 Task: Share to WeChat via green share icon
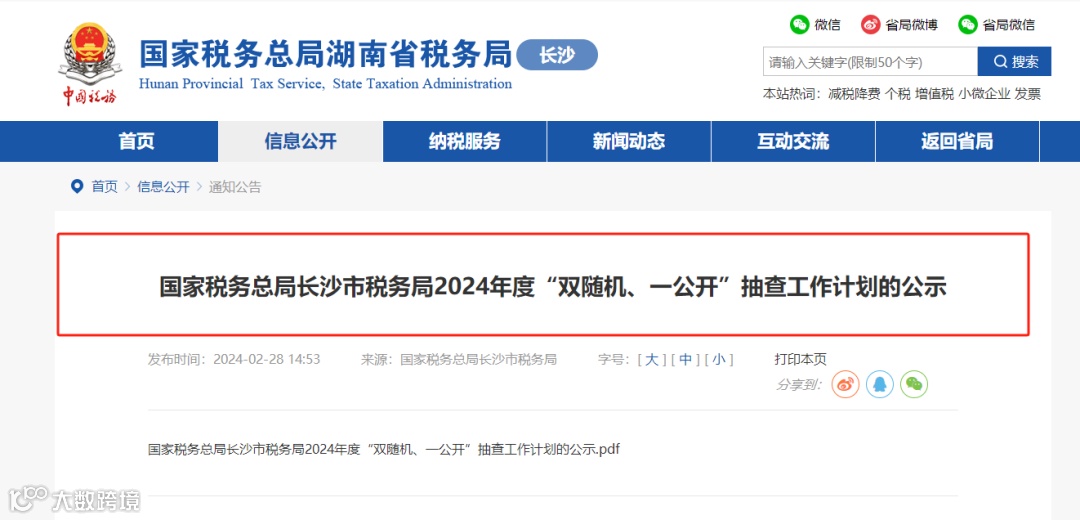click(914, 384)
